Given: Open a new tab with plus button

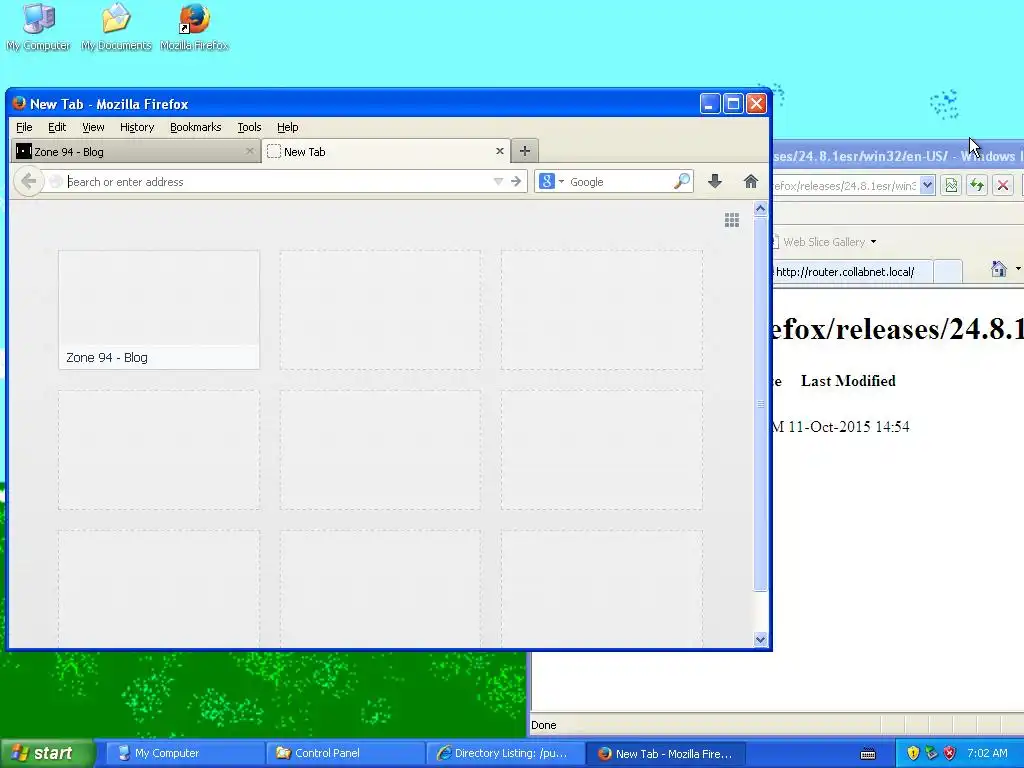Looking at the screenshot, I should [524, 151].
